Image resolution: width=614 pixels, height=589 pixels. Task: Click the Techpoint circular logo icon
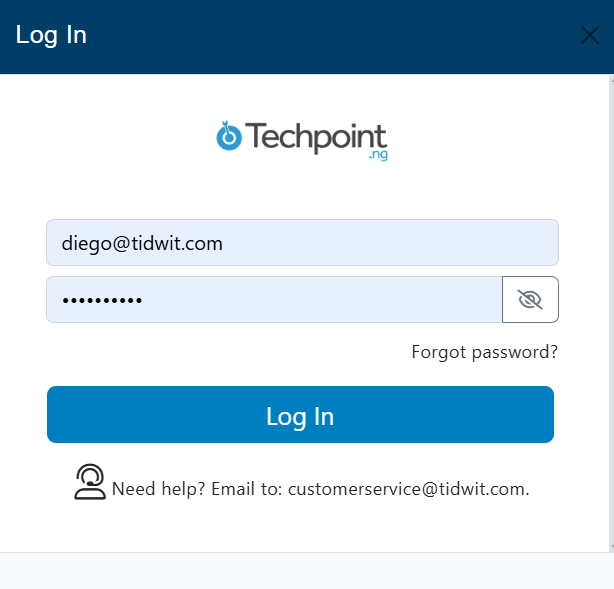point(229,137)
